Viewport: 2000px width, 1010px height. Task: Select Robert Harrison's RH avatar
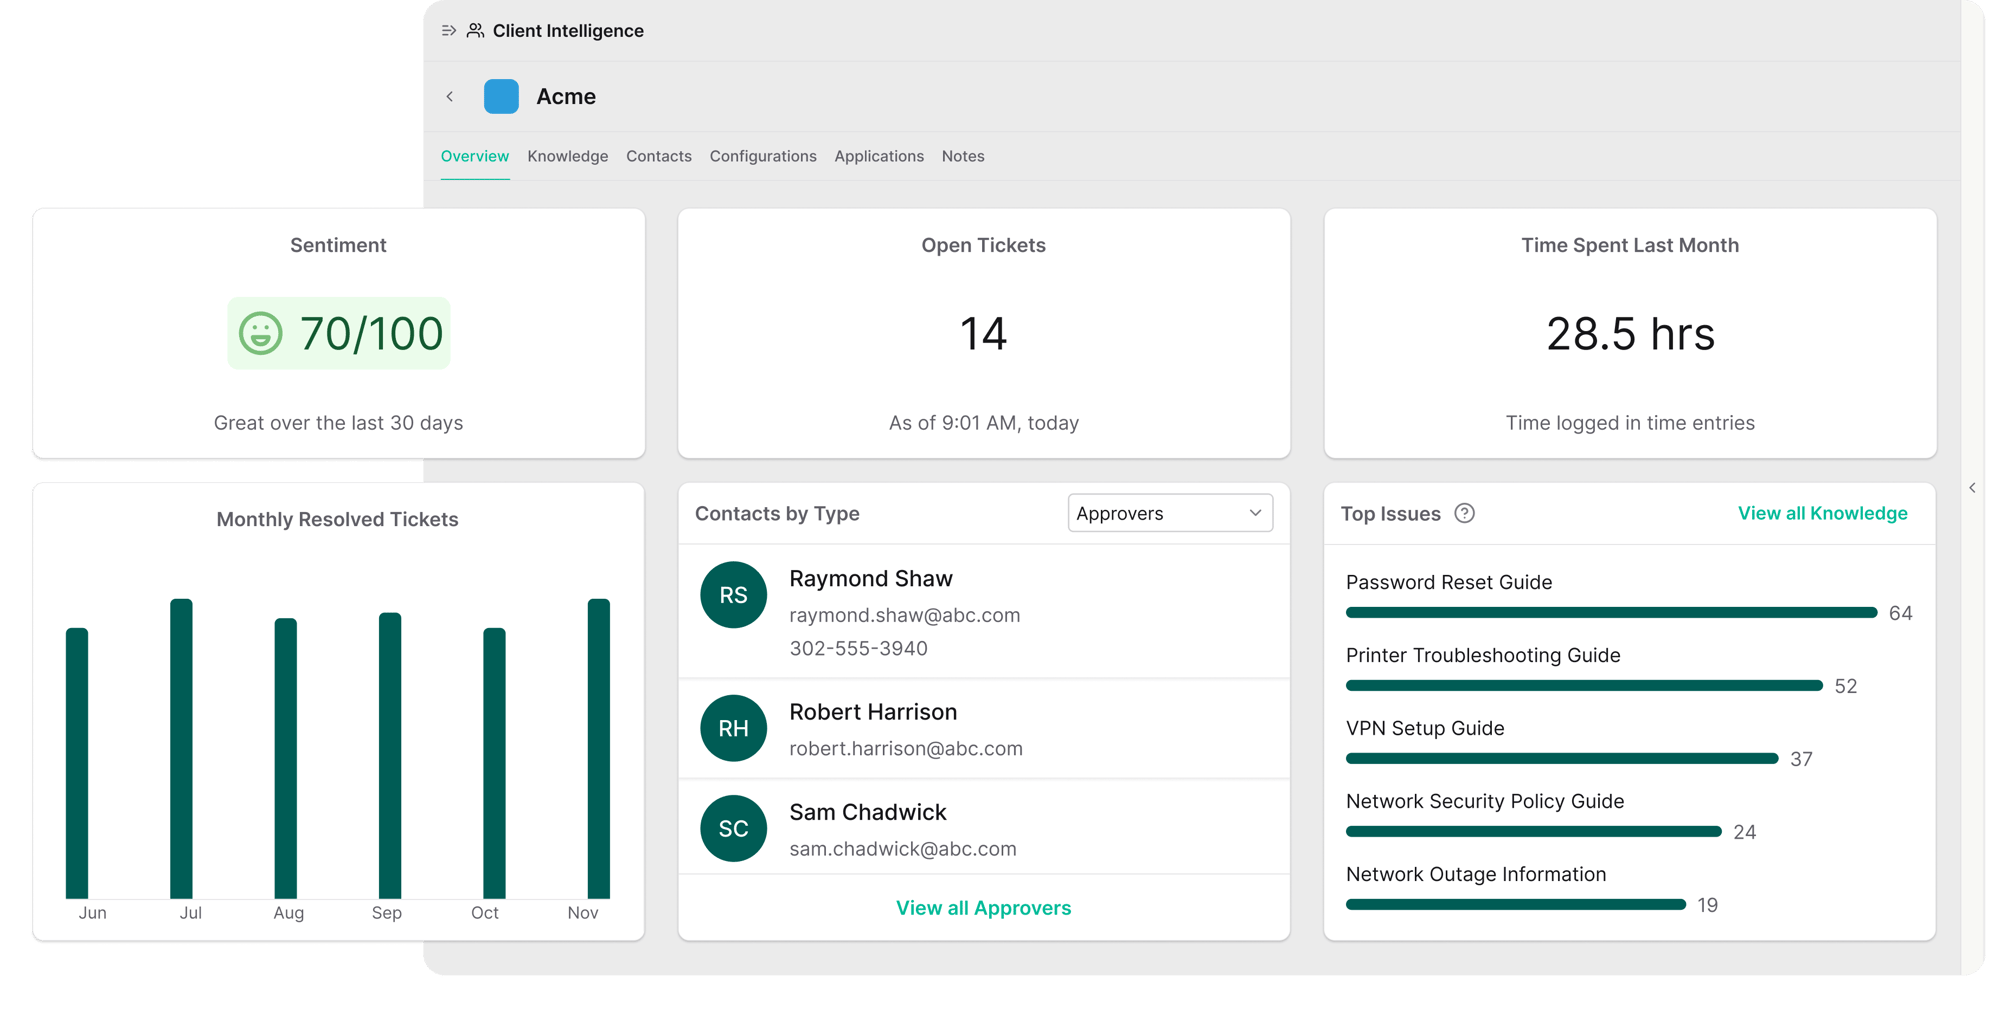tap(733, 728)
